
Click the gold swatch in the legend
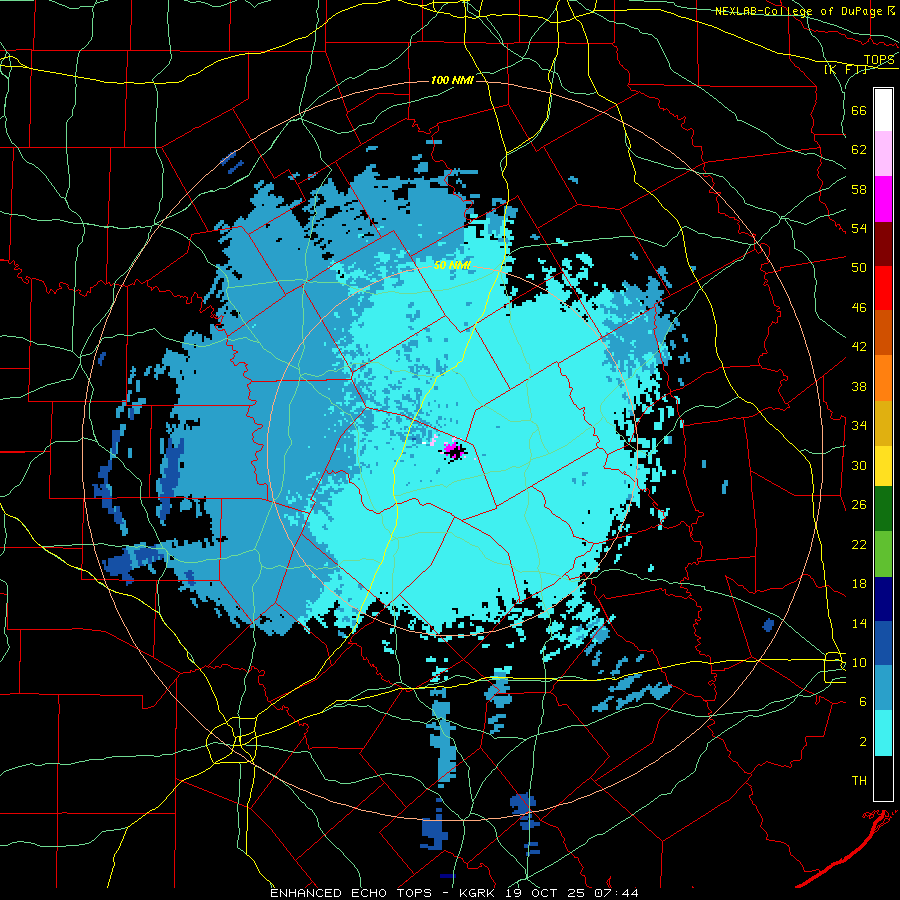883,423
